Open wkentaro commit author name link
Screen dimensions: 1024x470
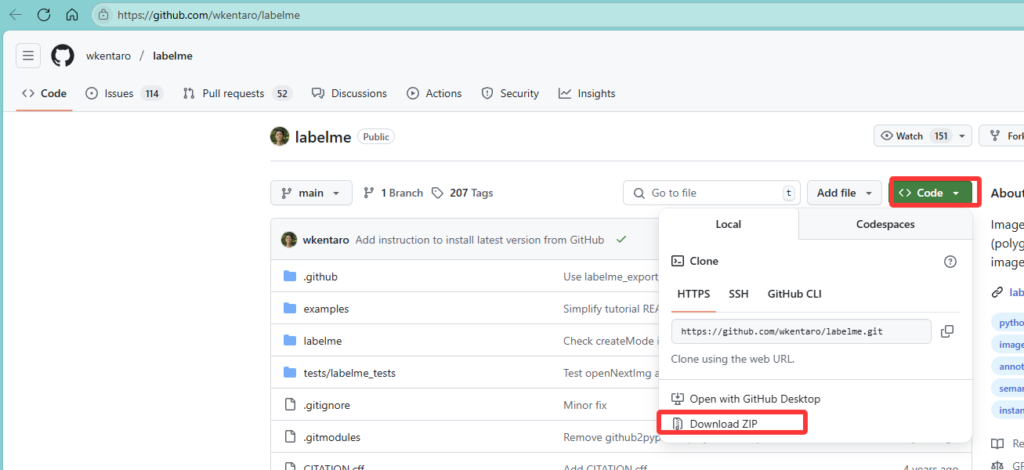(x=326, y=240)
